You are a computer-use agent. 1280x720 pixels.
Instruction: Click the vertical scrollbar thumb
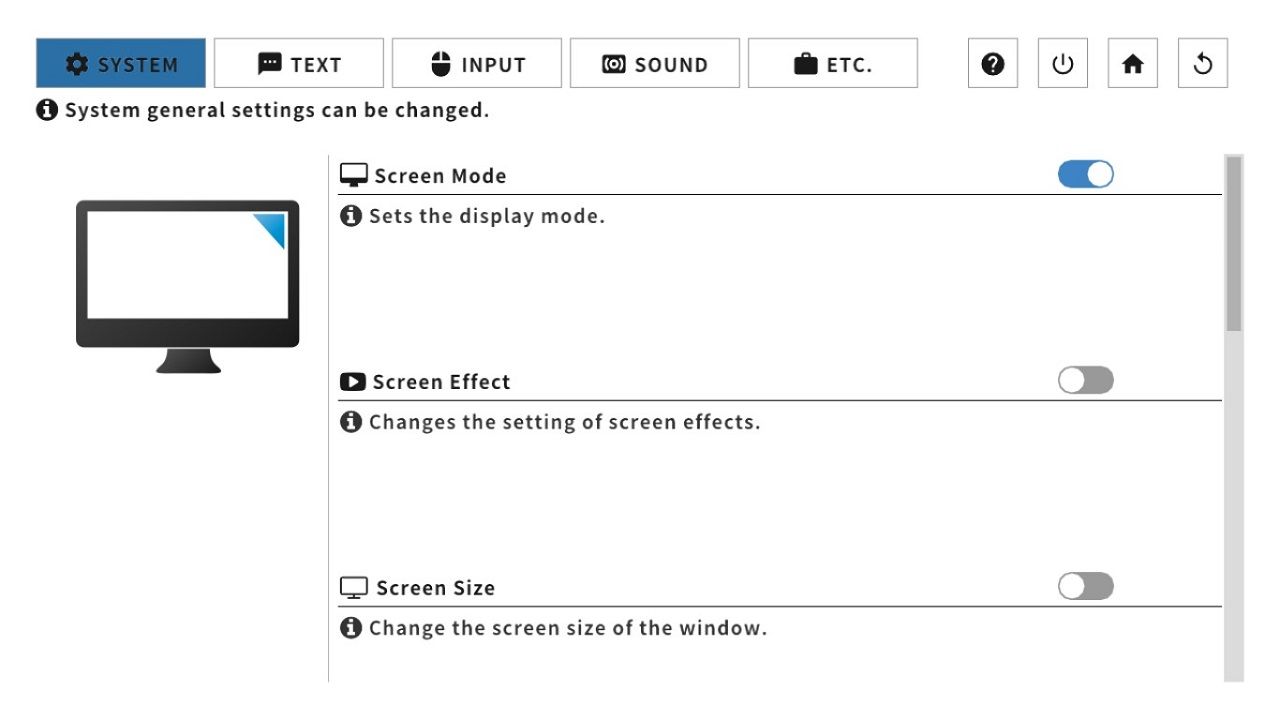coord(1234,243)
